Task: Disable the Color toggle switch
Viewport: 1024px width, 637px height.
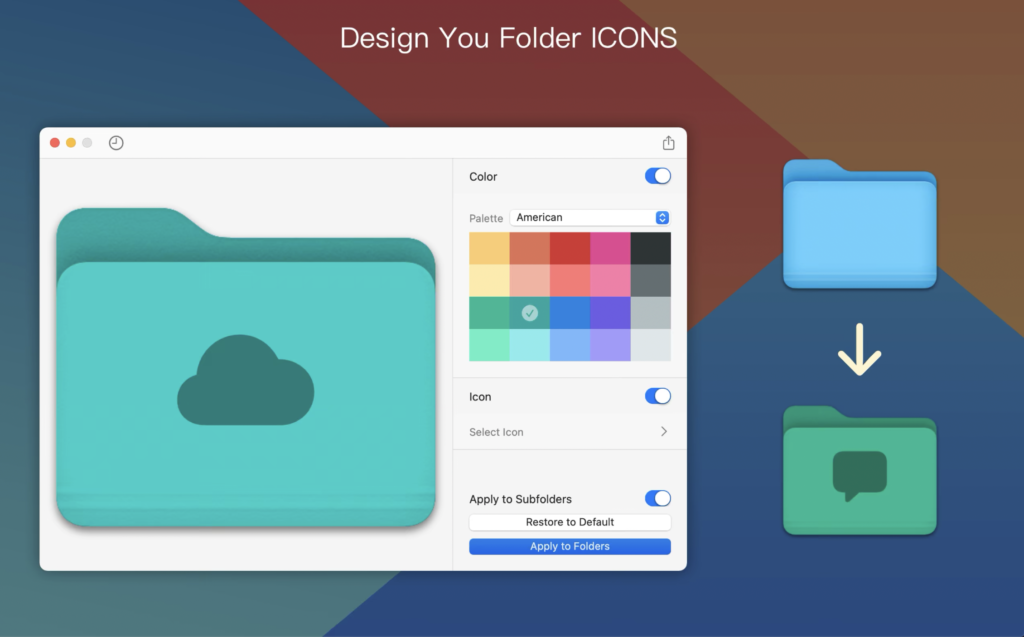Action: 657,176
